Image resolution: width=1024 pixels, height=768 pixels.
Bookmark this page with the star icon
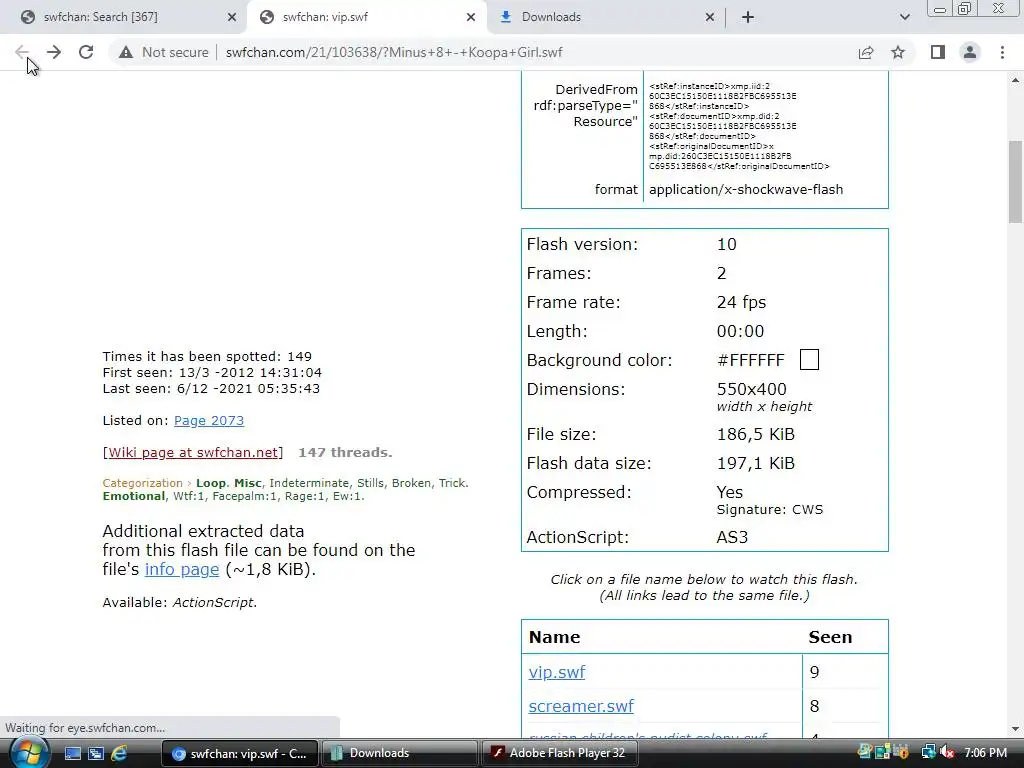(898, 52)
